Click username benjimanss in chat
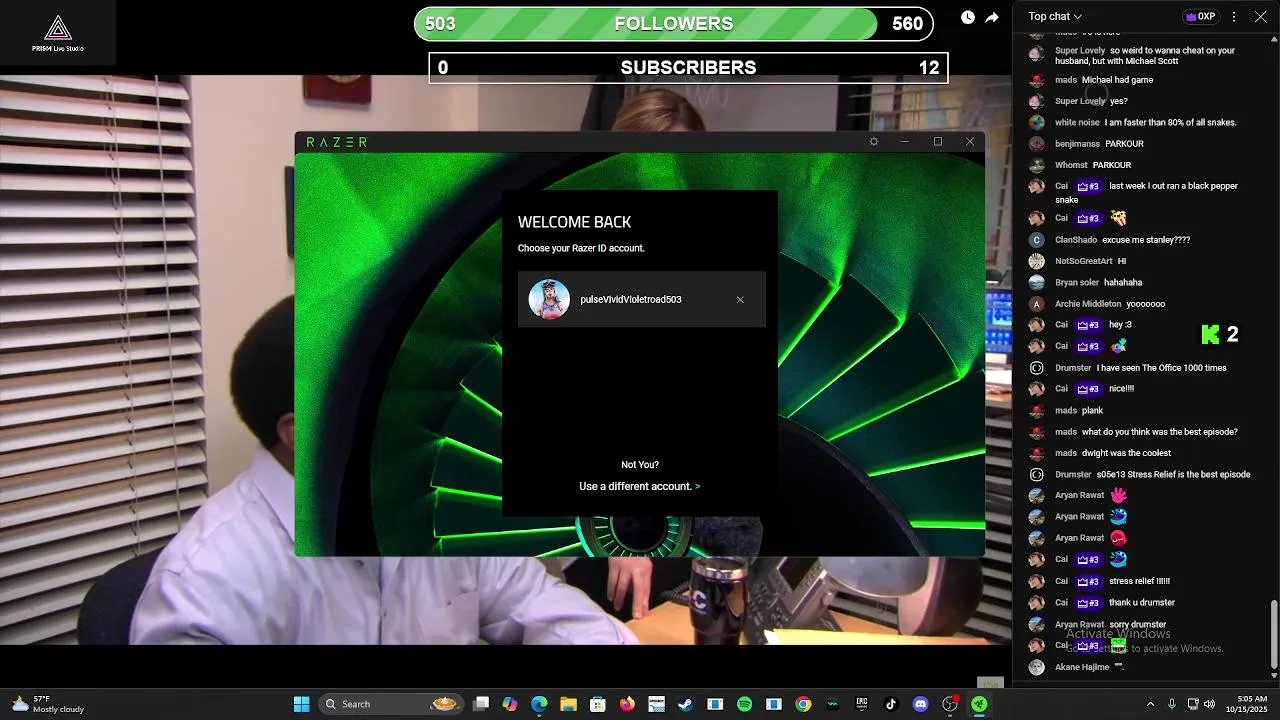Viewport: 1280px width, 720px height. 1077,144
